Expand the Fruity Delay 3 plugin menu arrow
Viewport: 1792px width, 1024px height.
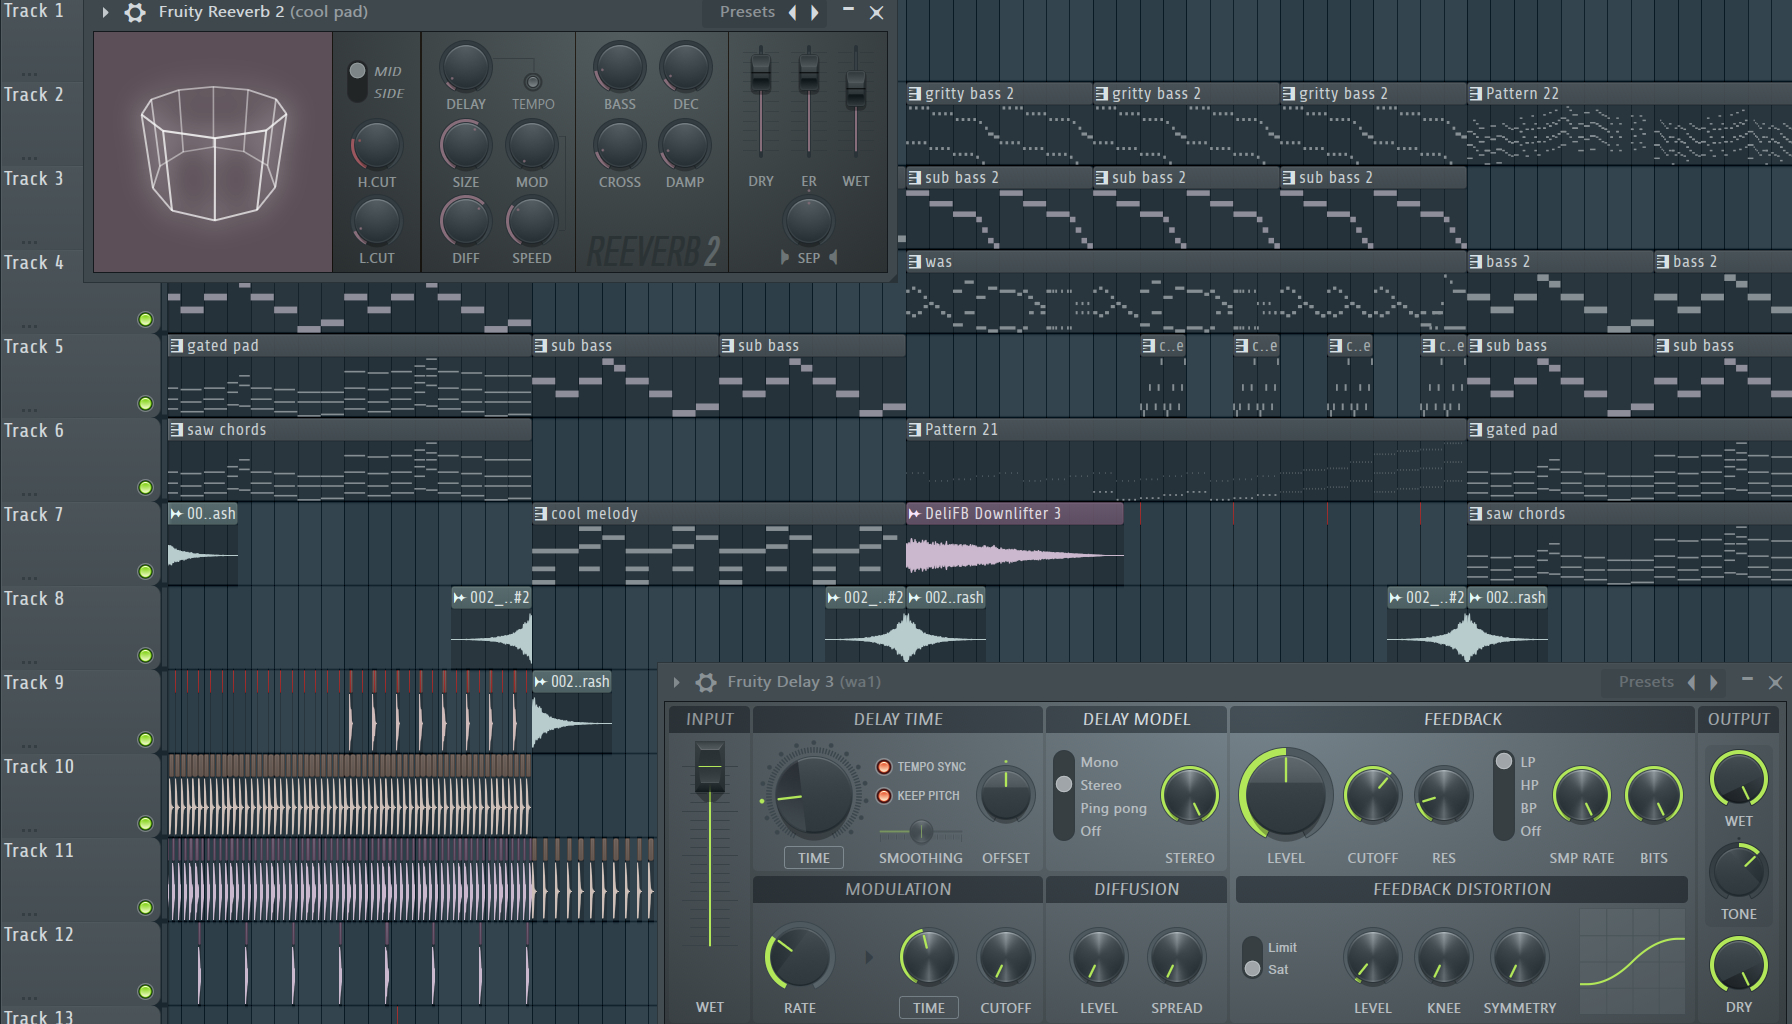[677, 682]
